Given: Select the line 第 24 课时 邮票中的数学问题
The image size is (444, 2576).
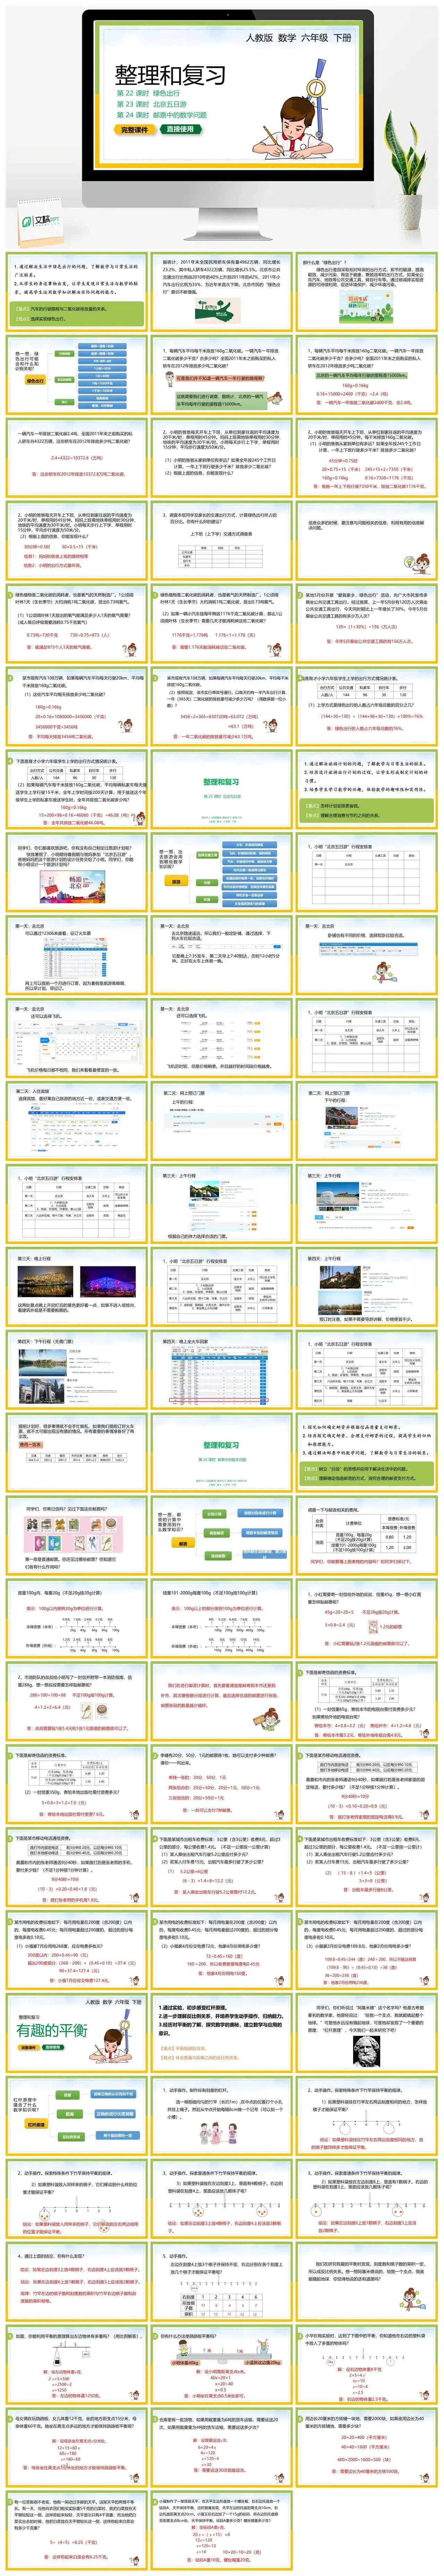Looking at the screenshot, I should pos(162,115).
